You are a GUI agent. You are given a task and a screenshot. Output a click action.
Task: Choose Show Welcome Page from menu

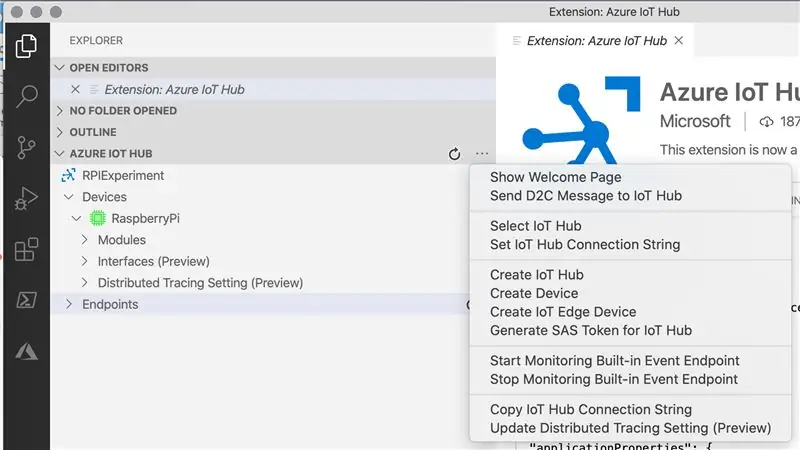[556, 177]
